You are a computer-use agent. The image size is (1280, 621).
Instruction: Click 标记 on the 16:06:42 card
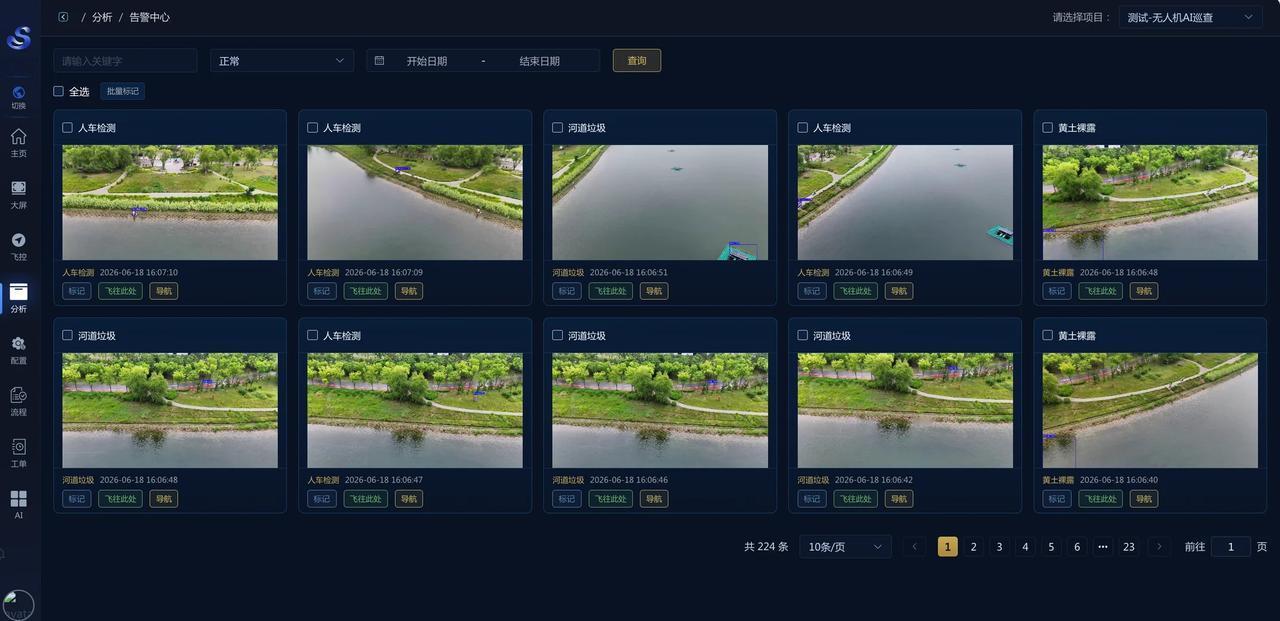(x=811, y=499)
